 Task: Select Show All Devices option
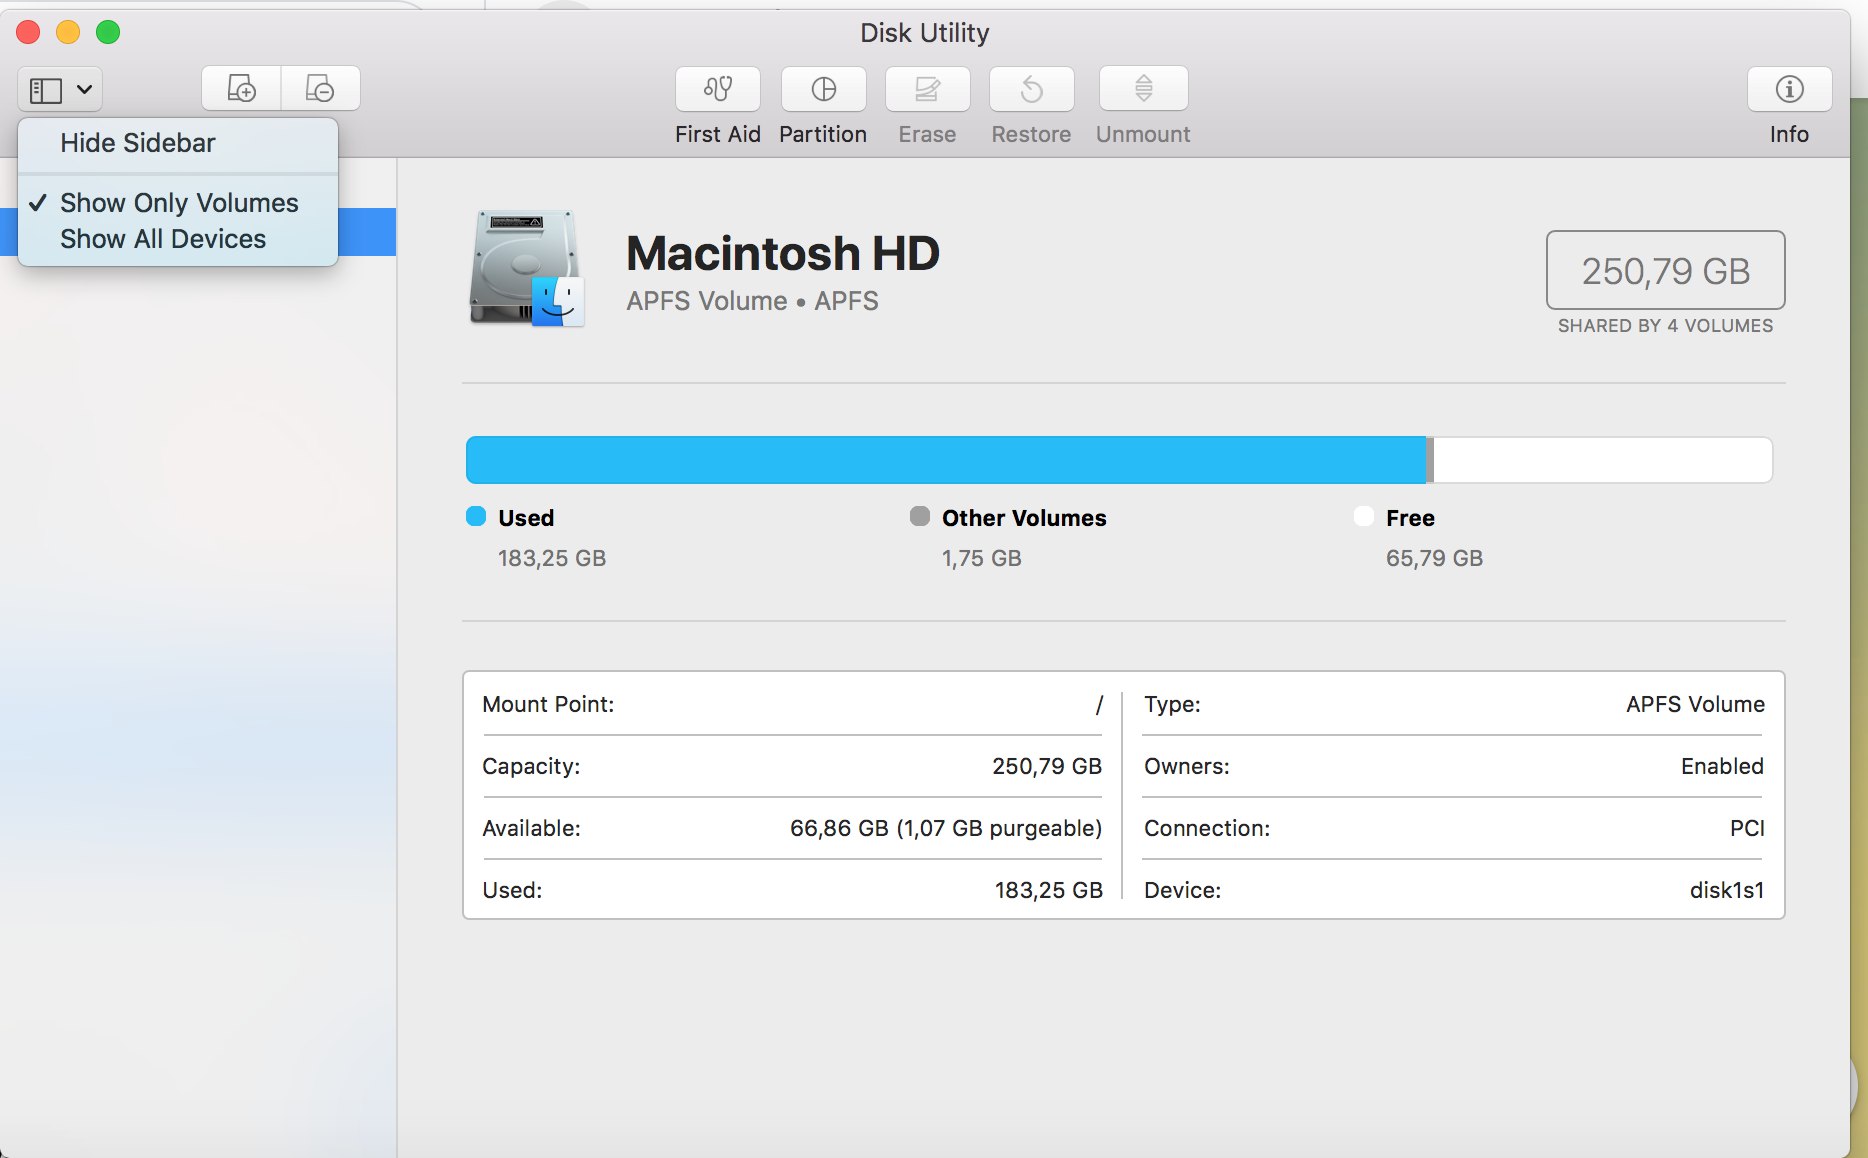pyautogui.click(x=178, y=239)
